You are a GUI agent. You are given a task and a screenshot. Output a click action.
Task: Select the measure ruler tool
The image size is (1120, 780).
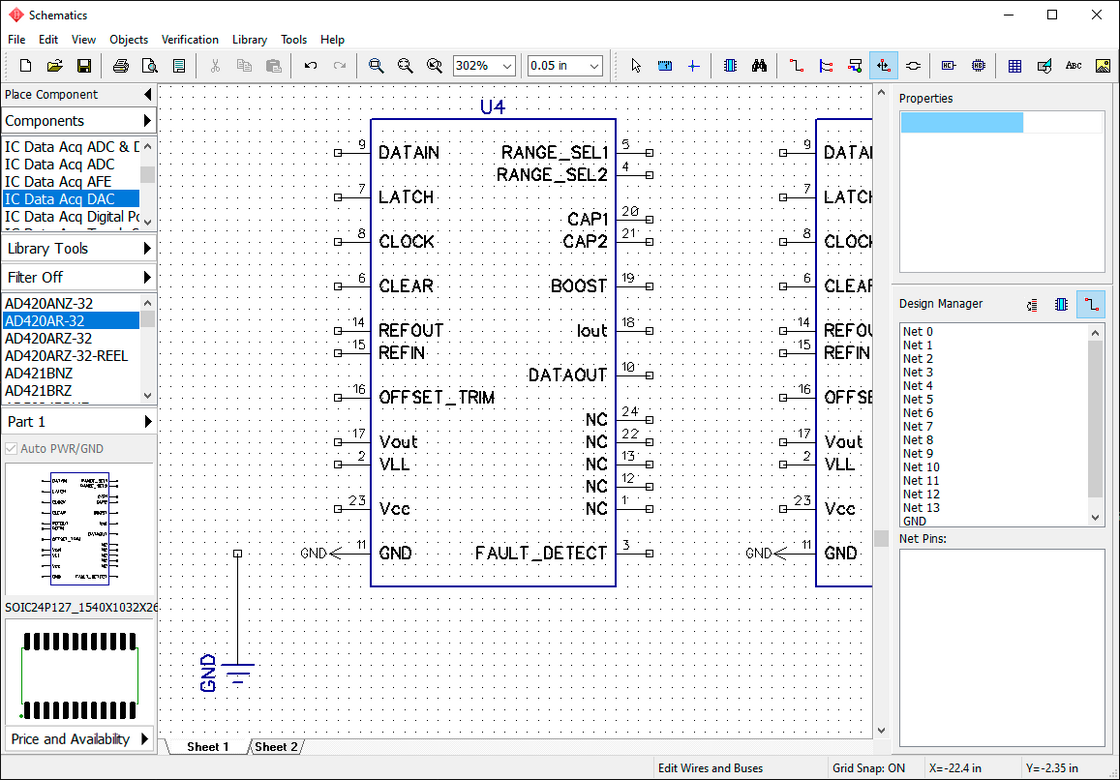[665, 66]
